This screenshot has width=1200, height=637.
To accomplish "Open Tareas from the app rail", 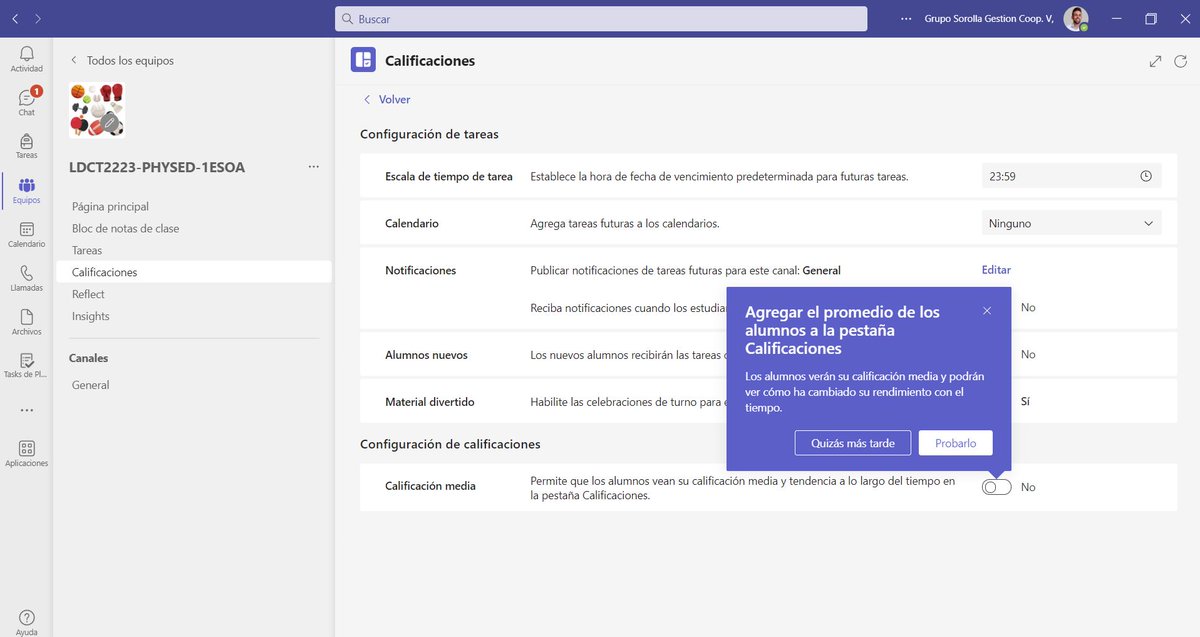I will [27, 141].
